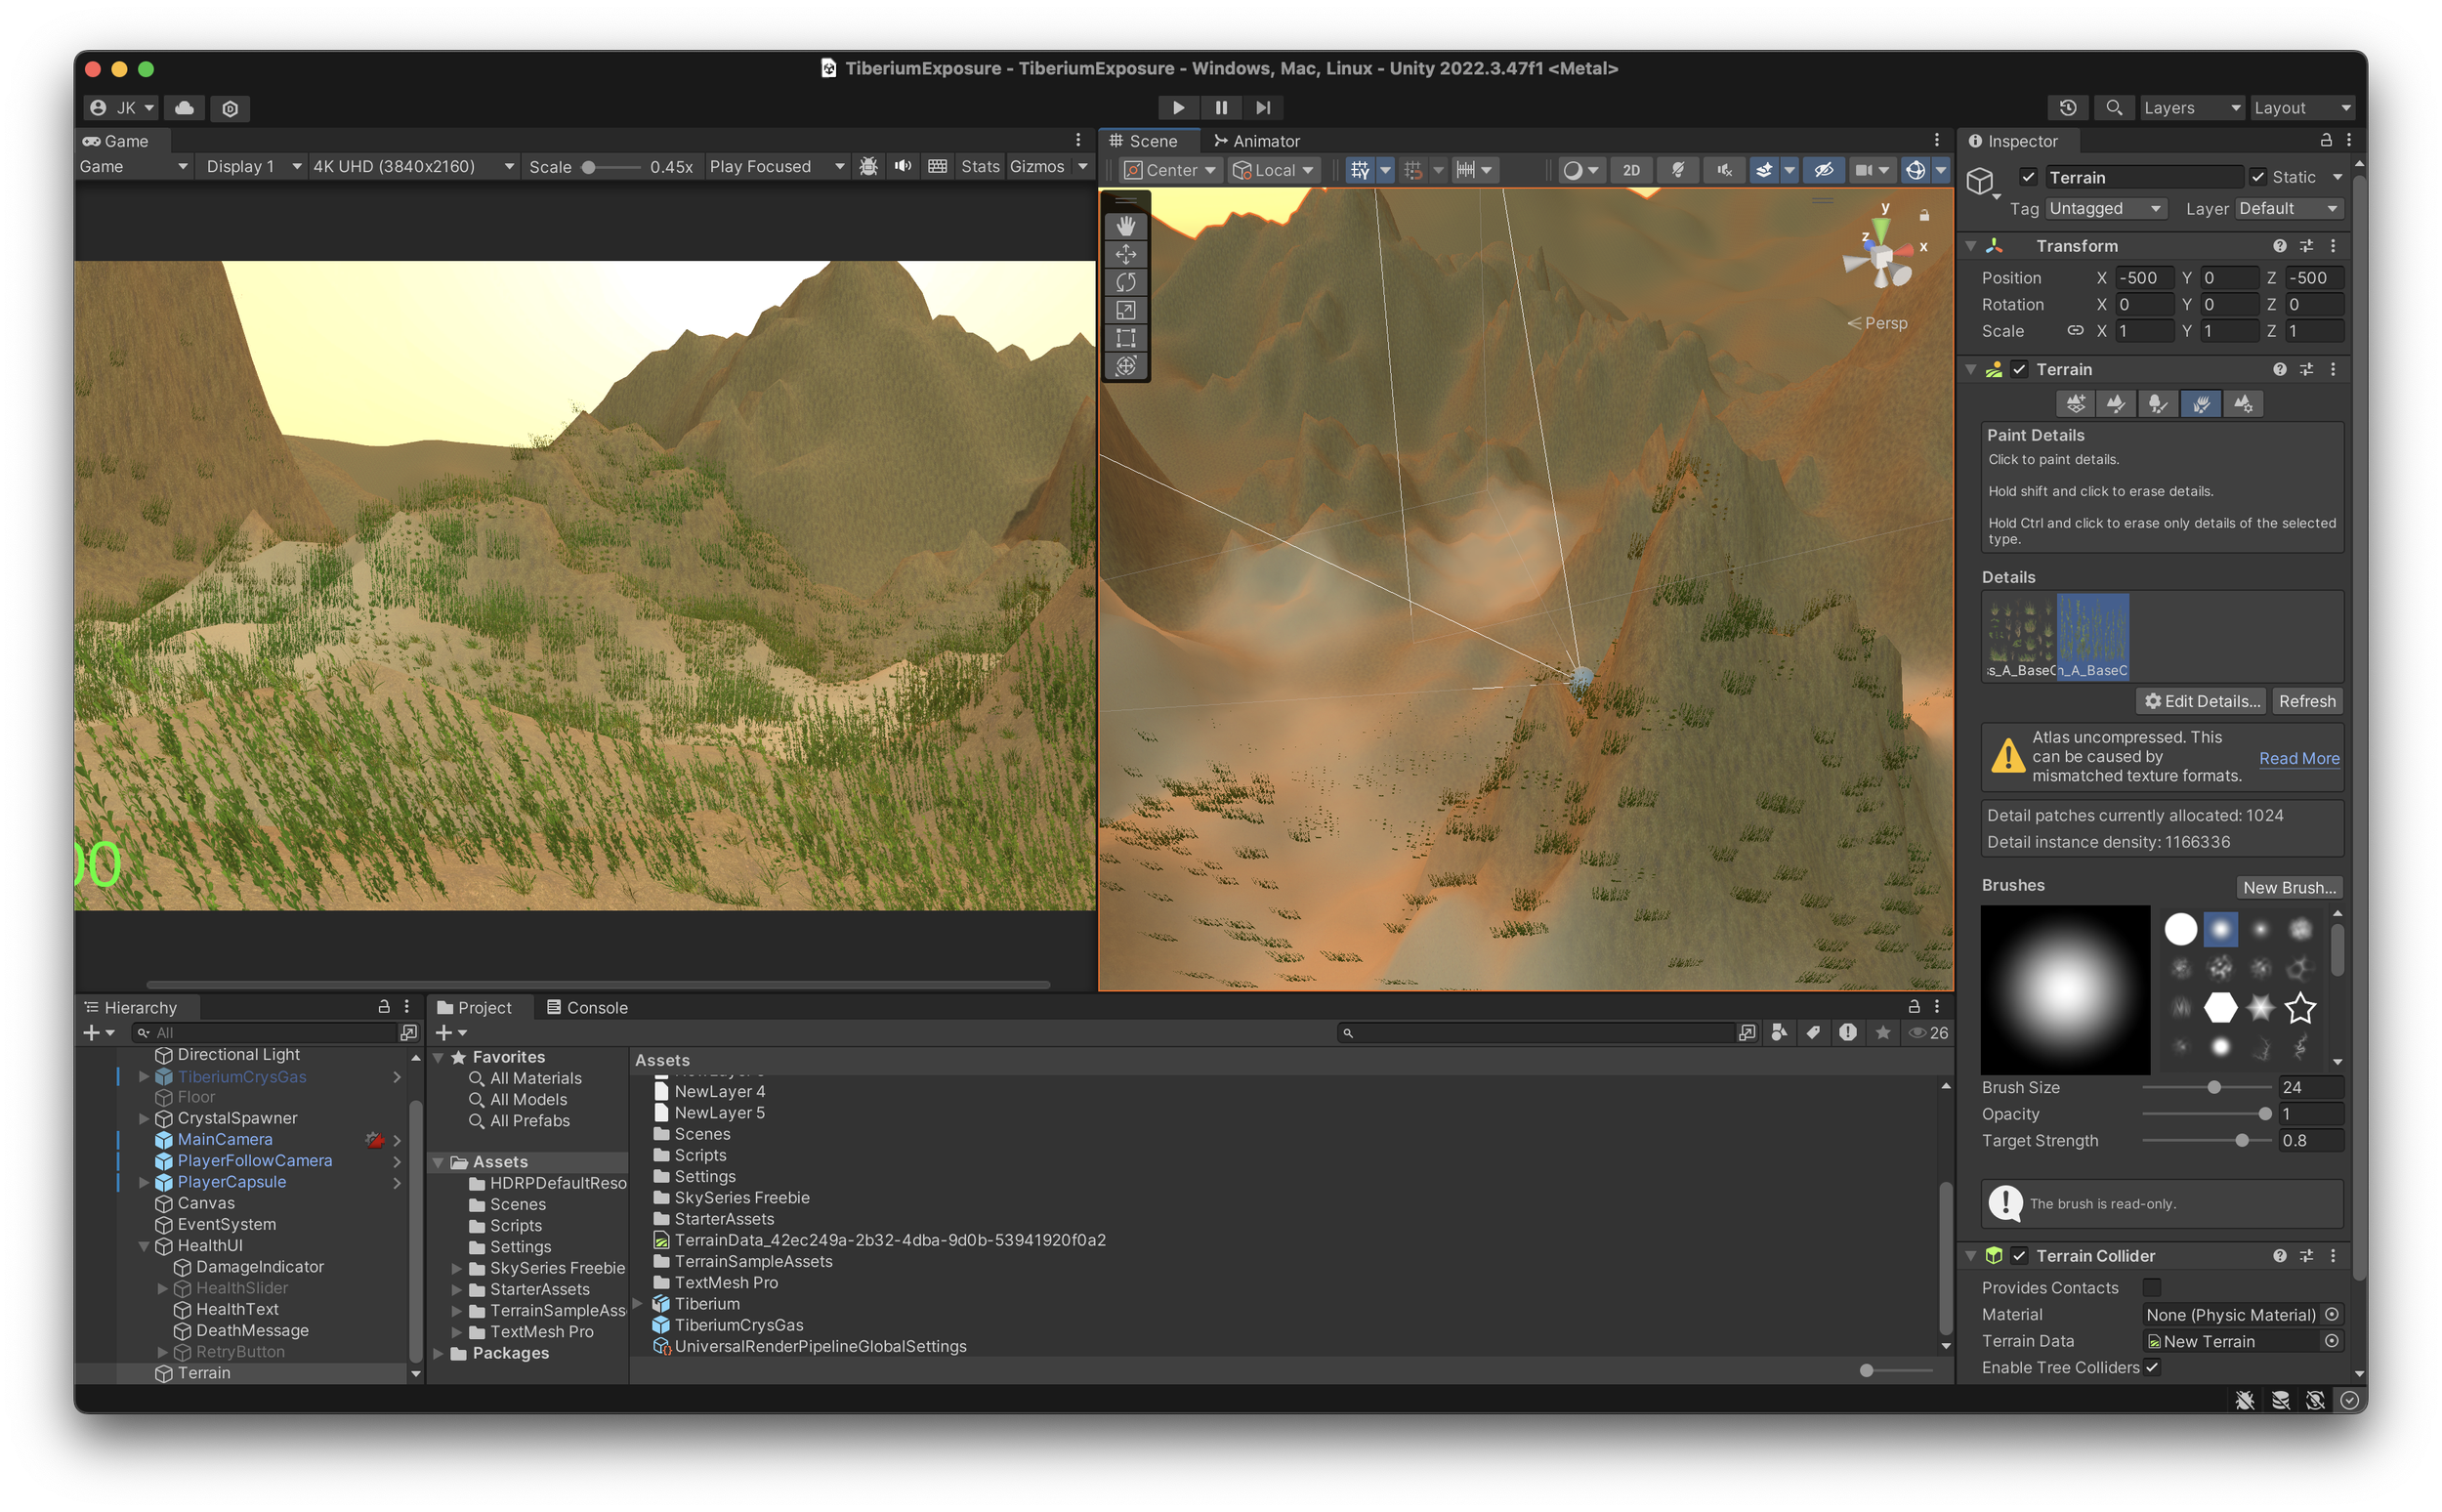Viewport: 2442px width, 1512px height.
Task: Enable the Provides Contacts checkbox
Action: 2152,1287
